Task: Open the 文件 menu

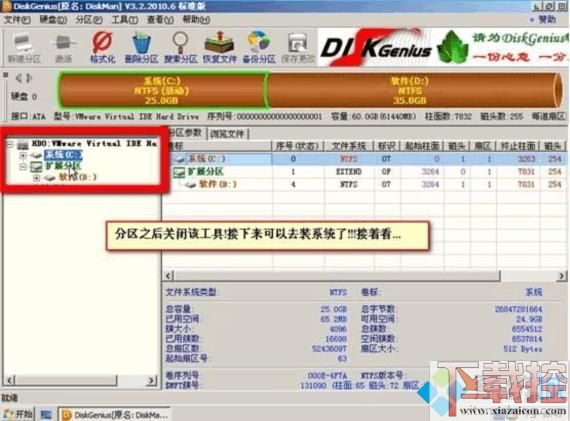Action: tap(17, 20)
